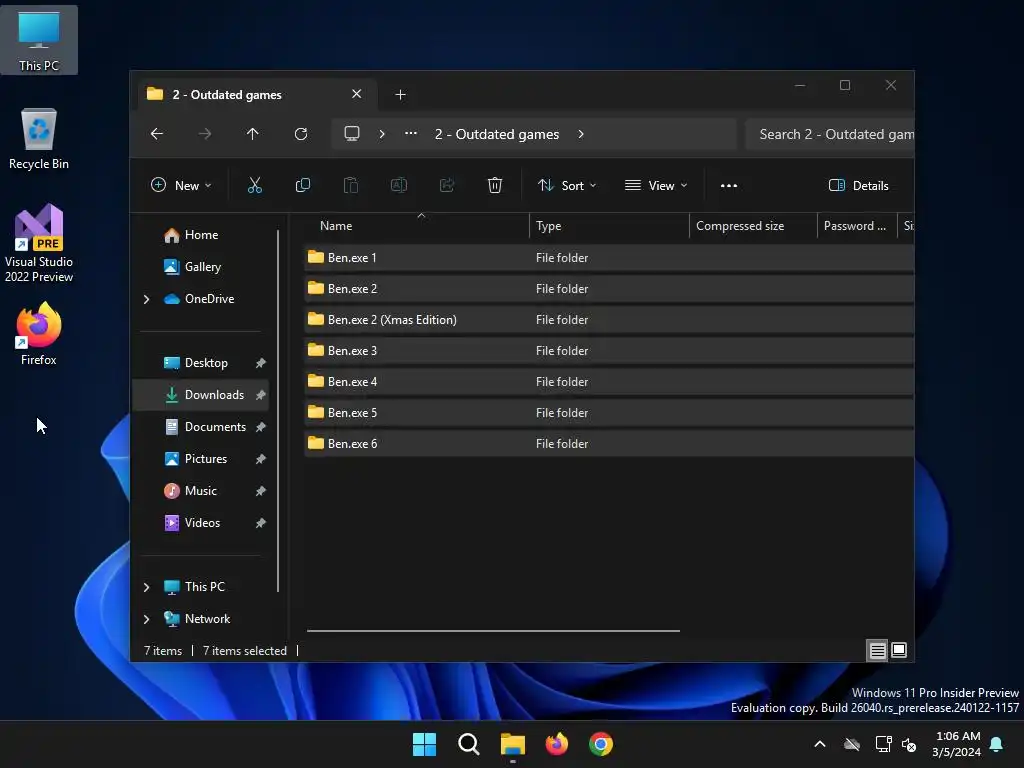Sort by the Type column header
The width and height of the screenshot is (1024, 768).
click(x=609, y=226)
